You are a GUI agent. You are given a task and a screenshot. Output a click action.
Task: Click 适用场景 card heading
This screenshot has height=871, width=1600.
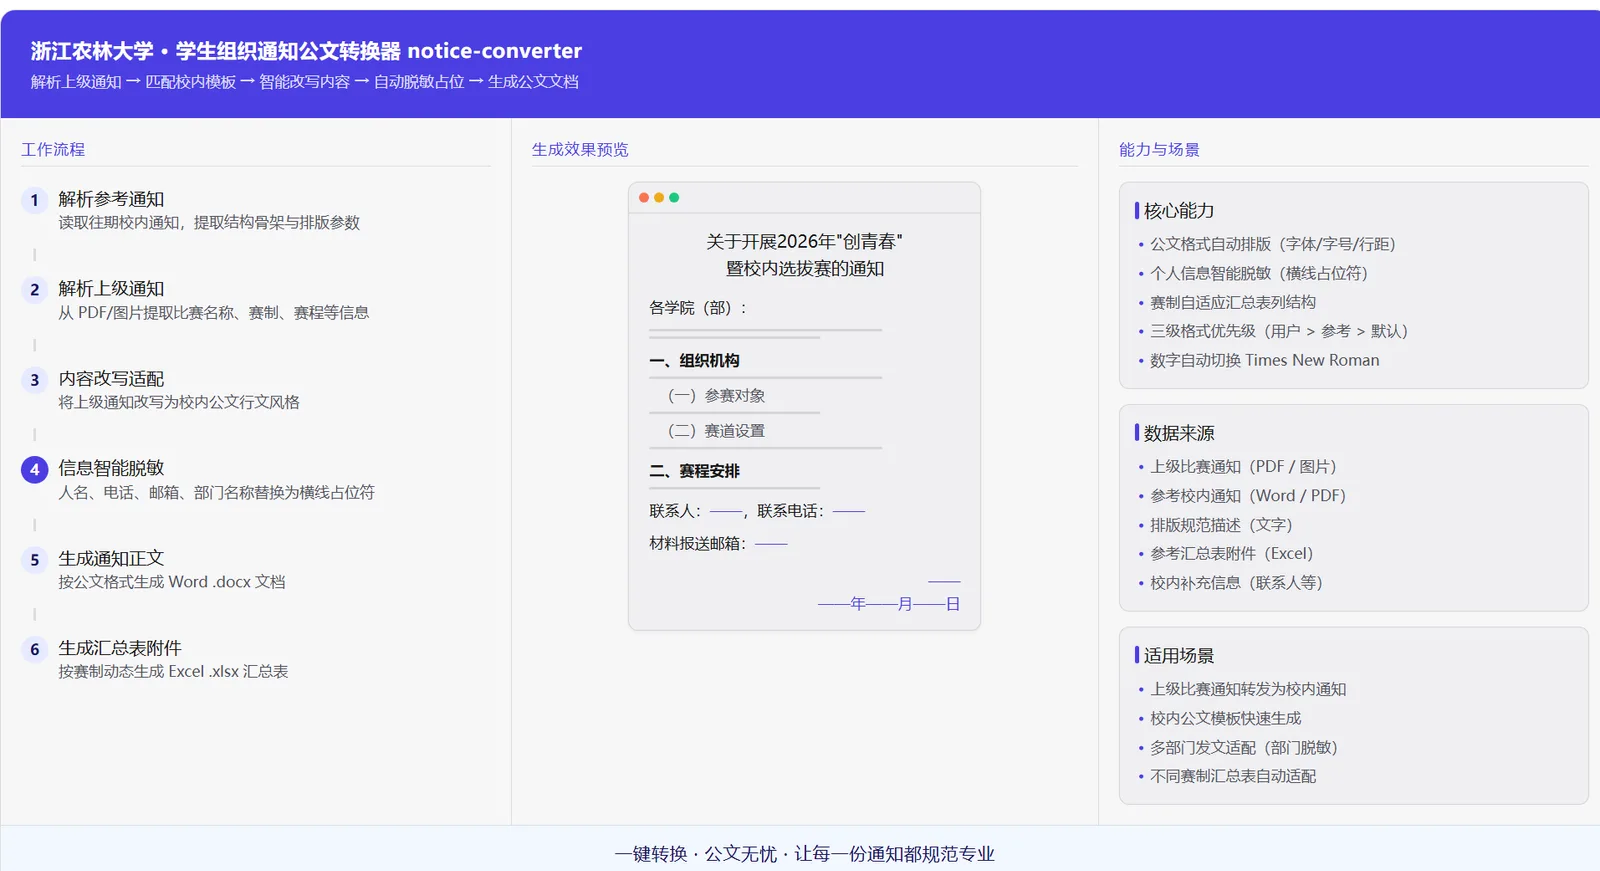[x=1179, y=656]
